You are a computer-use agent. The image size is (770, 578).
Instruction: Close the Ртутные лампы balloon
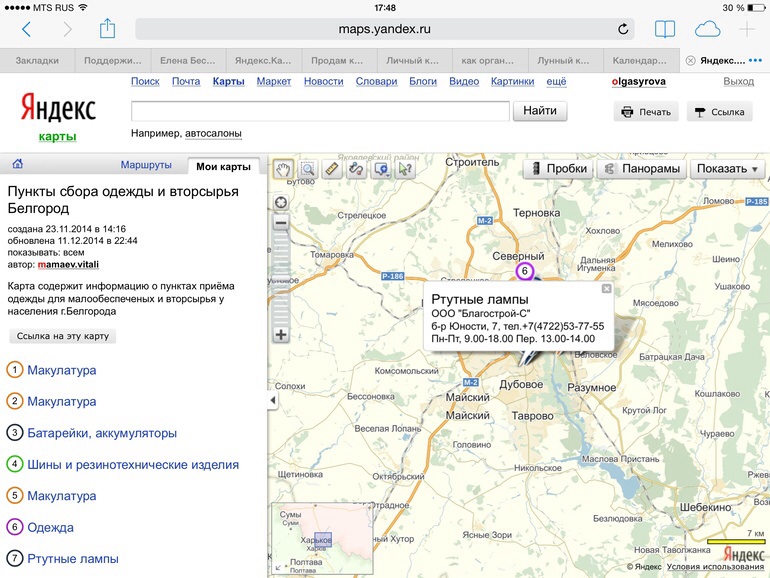pos(606,289)
